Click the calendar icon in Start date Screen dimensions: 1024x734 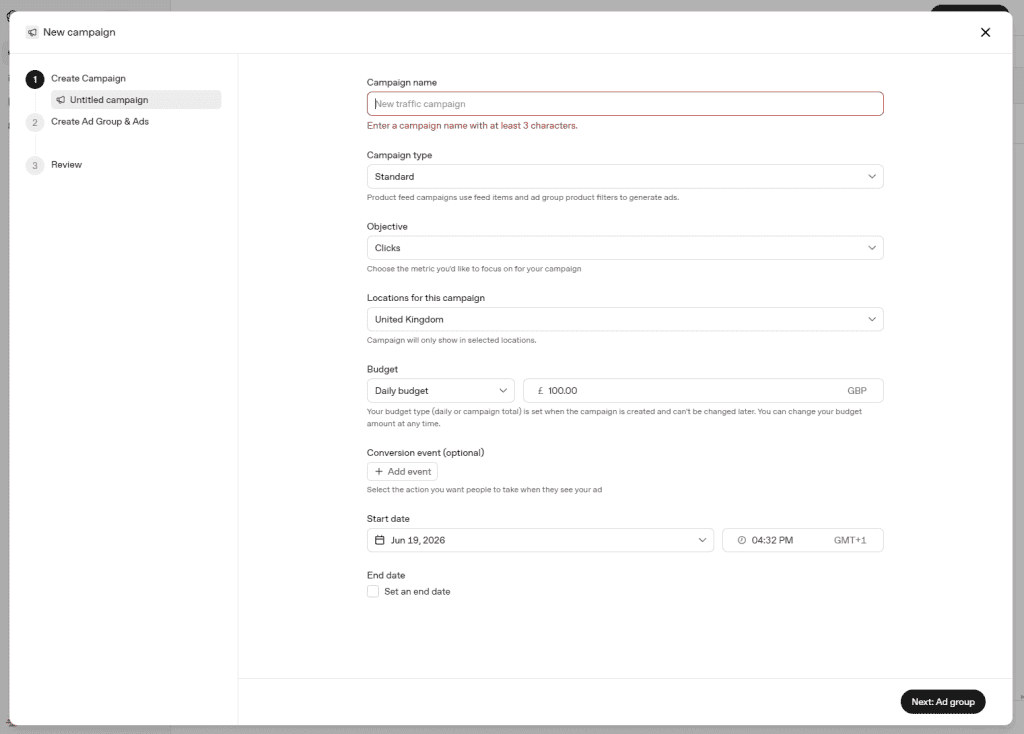pos(379,540)
